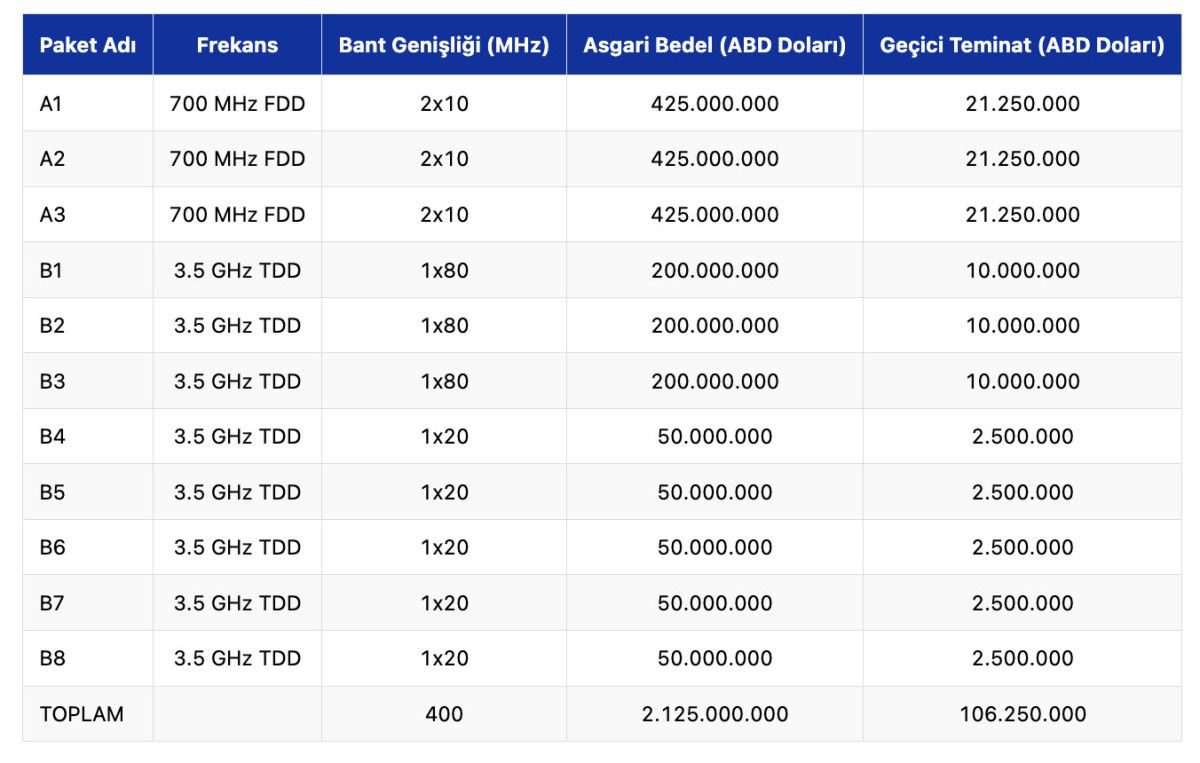The image size is (1200, 763).
Task: Click the A1 package name cell
Action: (x=51, y=104)
